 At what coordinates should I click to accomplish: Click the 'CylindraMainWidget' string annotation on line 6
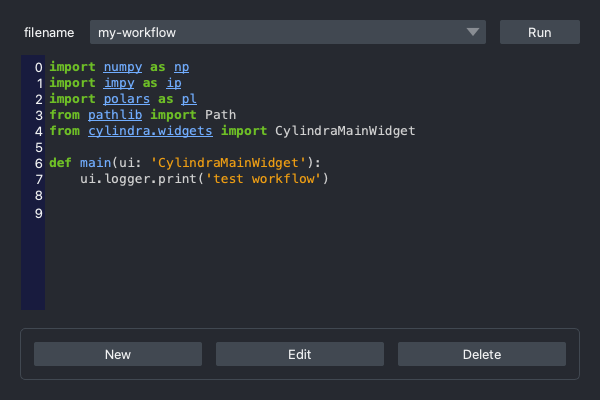click(x=228, y=163)
